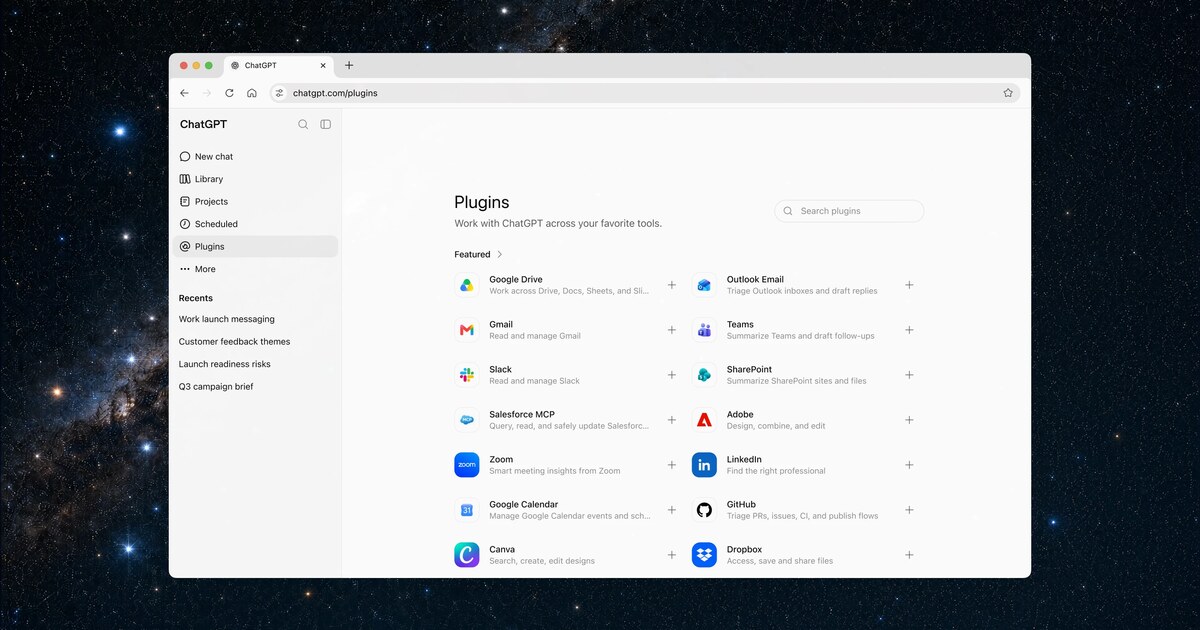Click the Salesforce MCP plugin name

pos(522,415)
